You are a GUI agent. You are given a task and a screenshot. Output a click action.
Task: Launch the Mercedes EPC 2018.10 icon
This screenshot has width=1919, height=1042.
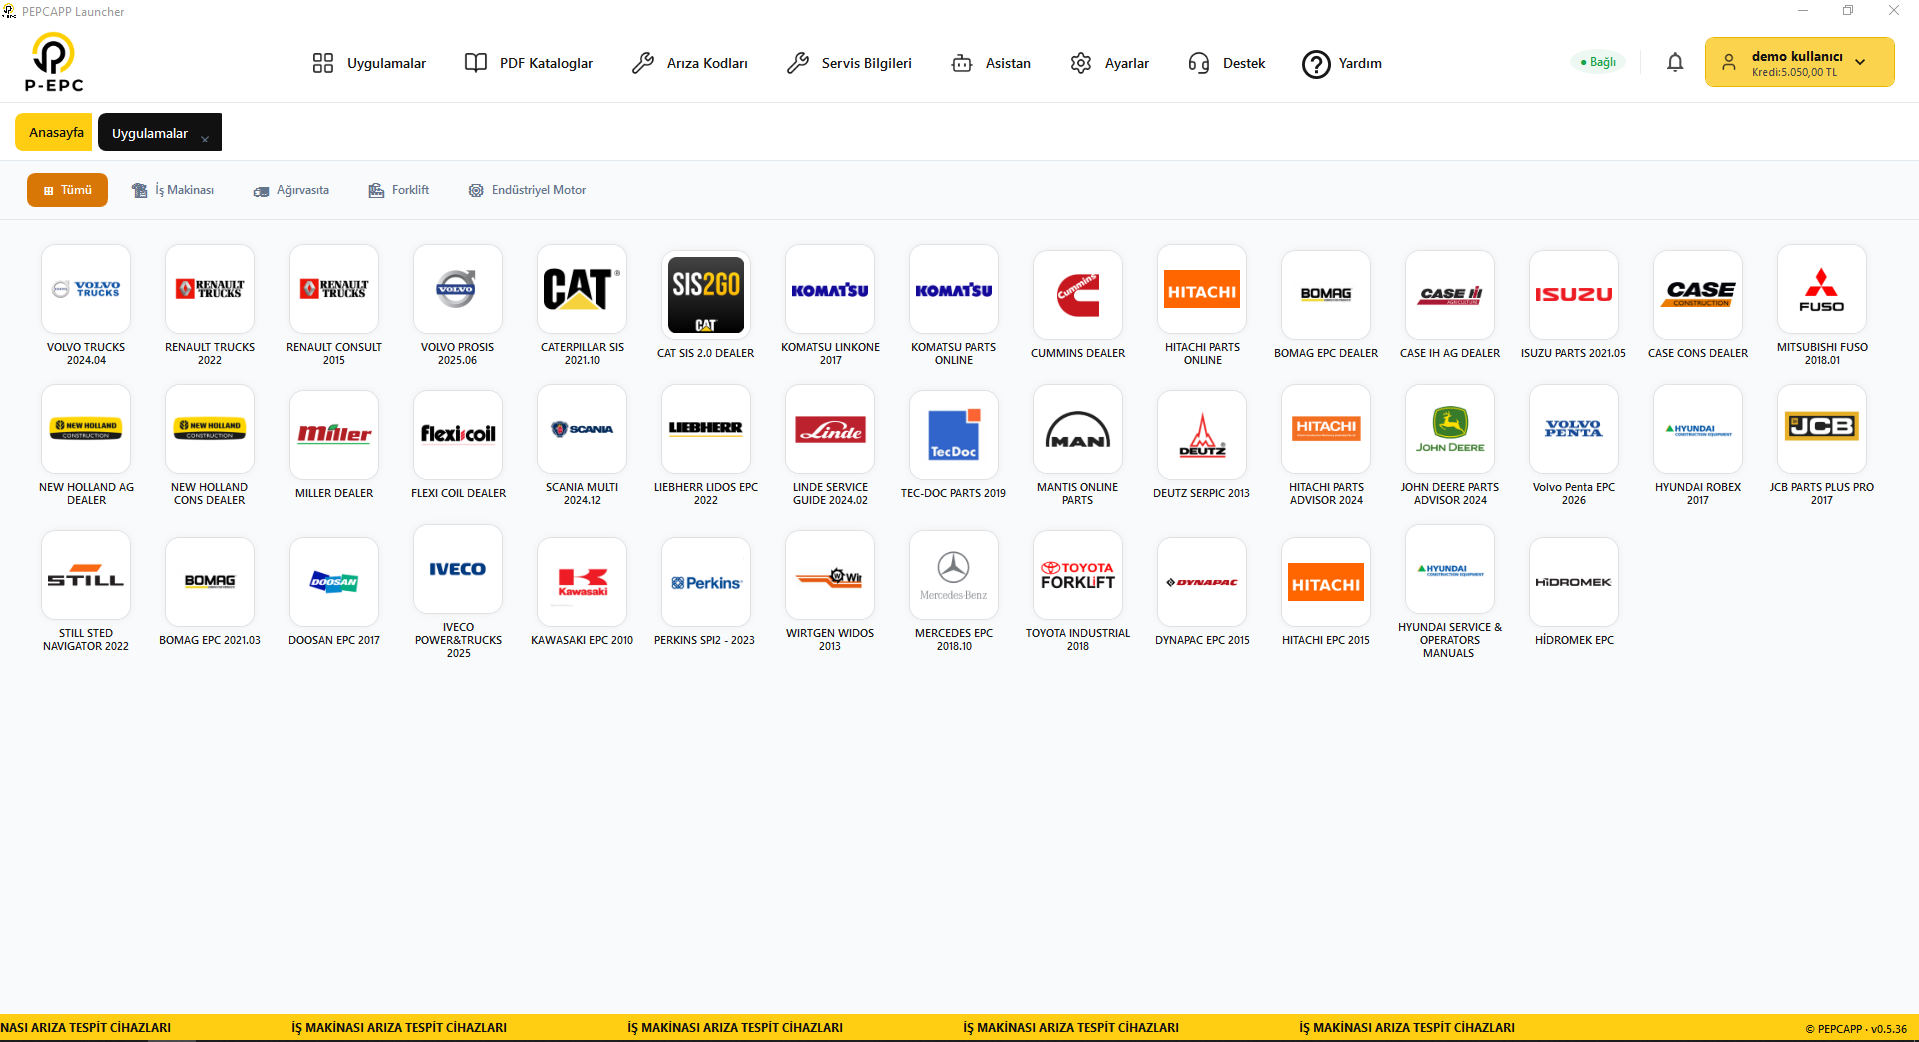954,575
